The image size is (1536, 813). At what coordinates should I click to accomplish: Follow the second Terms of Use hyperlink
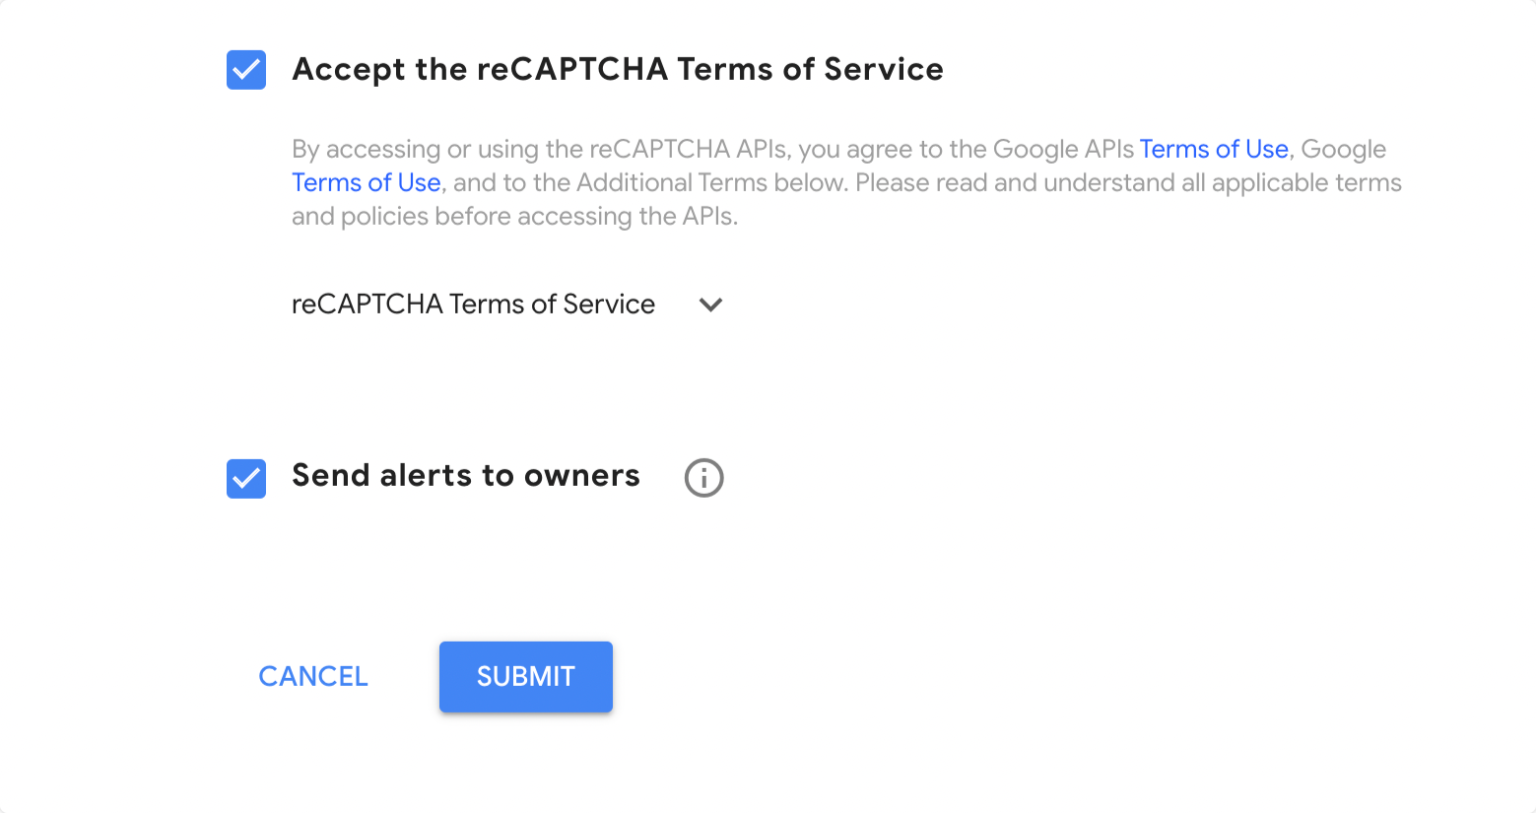pyautogui.click(x=366, y=182)
